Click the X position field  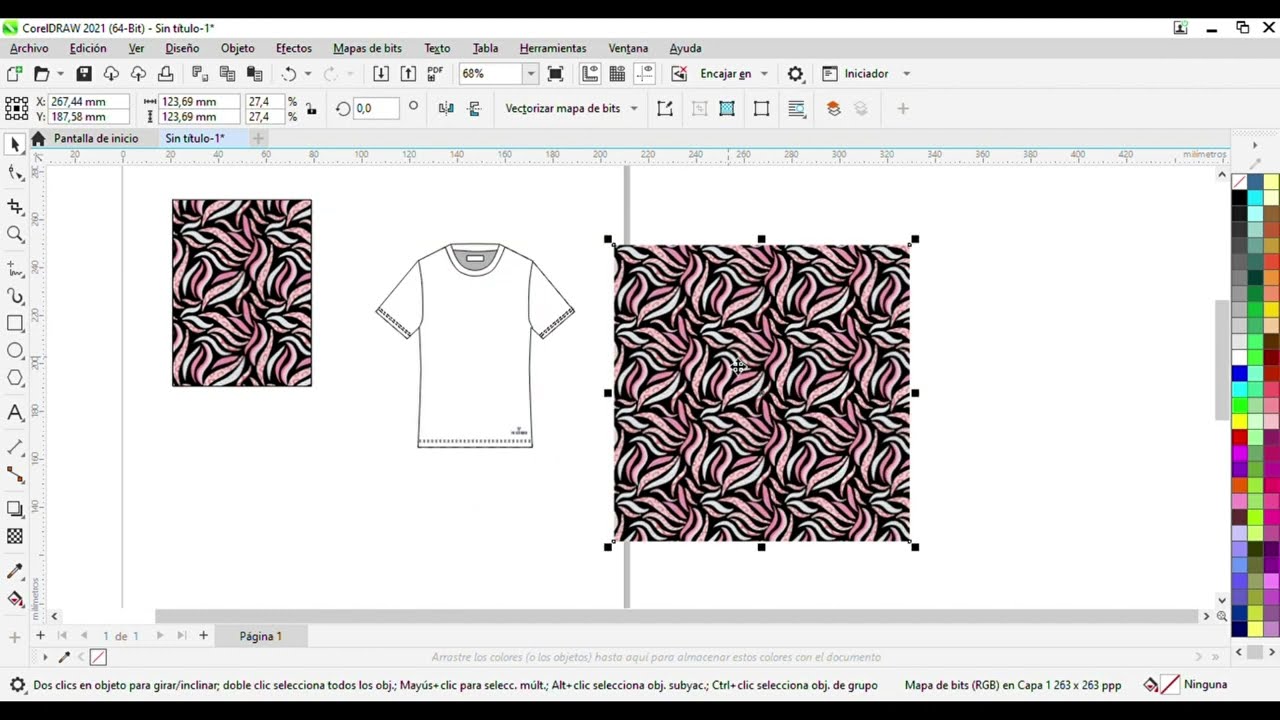click(x=88, y=101)
